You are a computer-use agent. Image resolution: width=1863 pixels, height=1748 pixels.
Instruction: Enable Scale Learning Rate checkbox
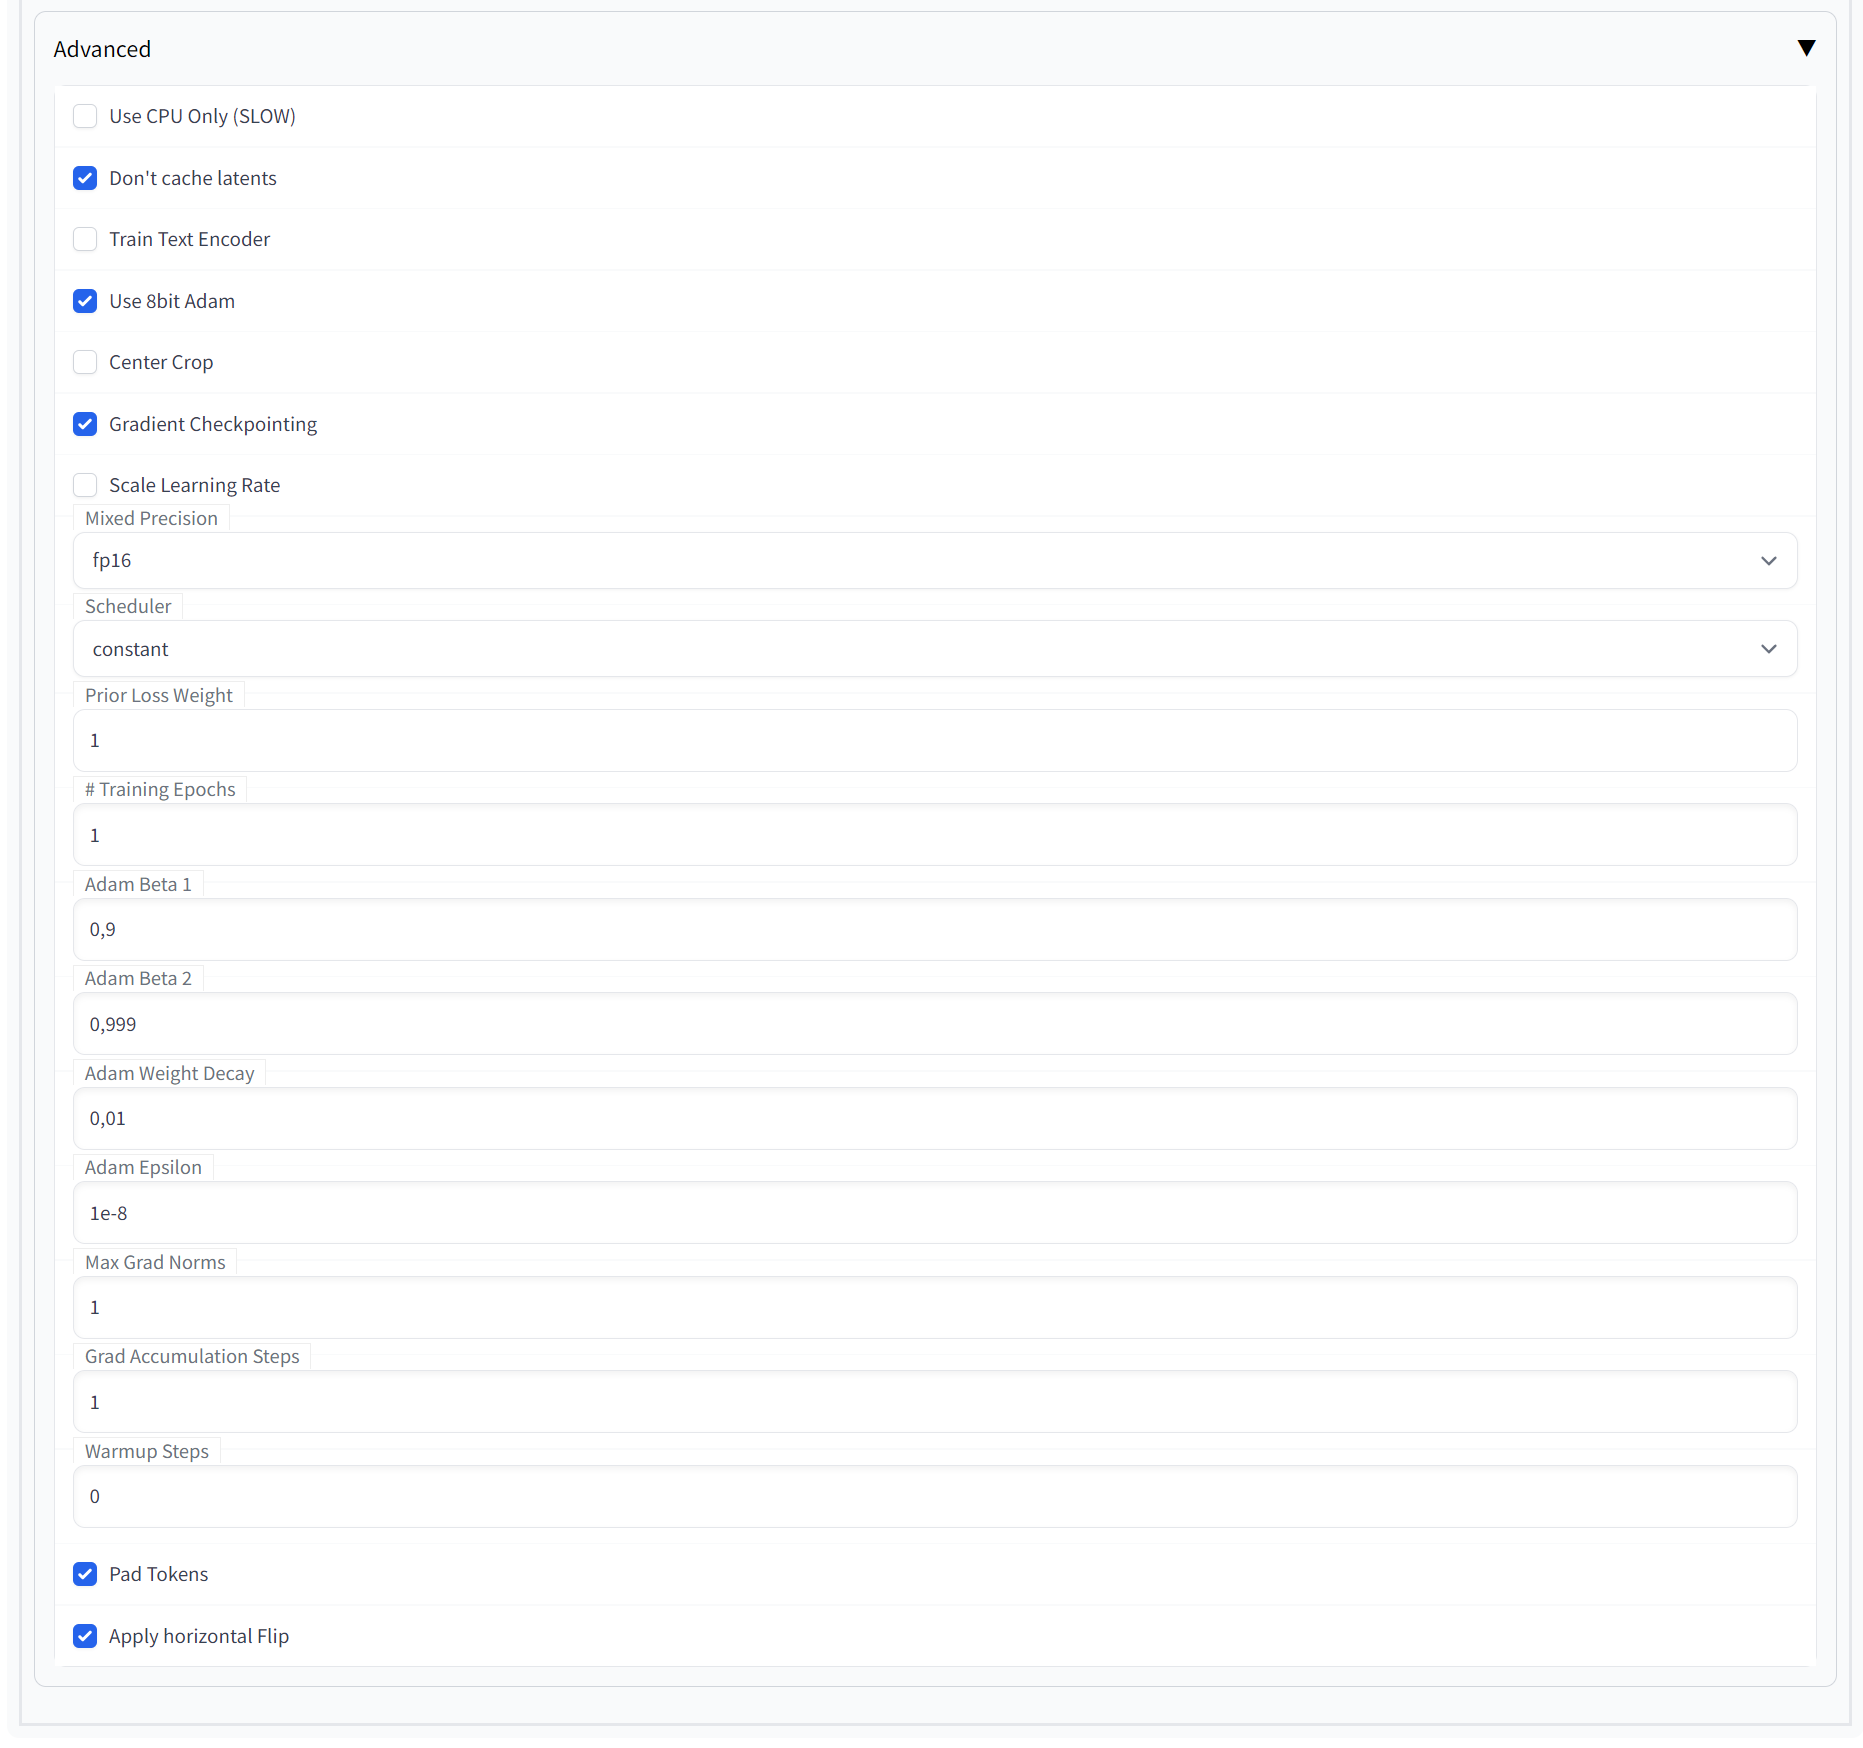pos(85,485)
